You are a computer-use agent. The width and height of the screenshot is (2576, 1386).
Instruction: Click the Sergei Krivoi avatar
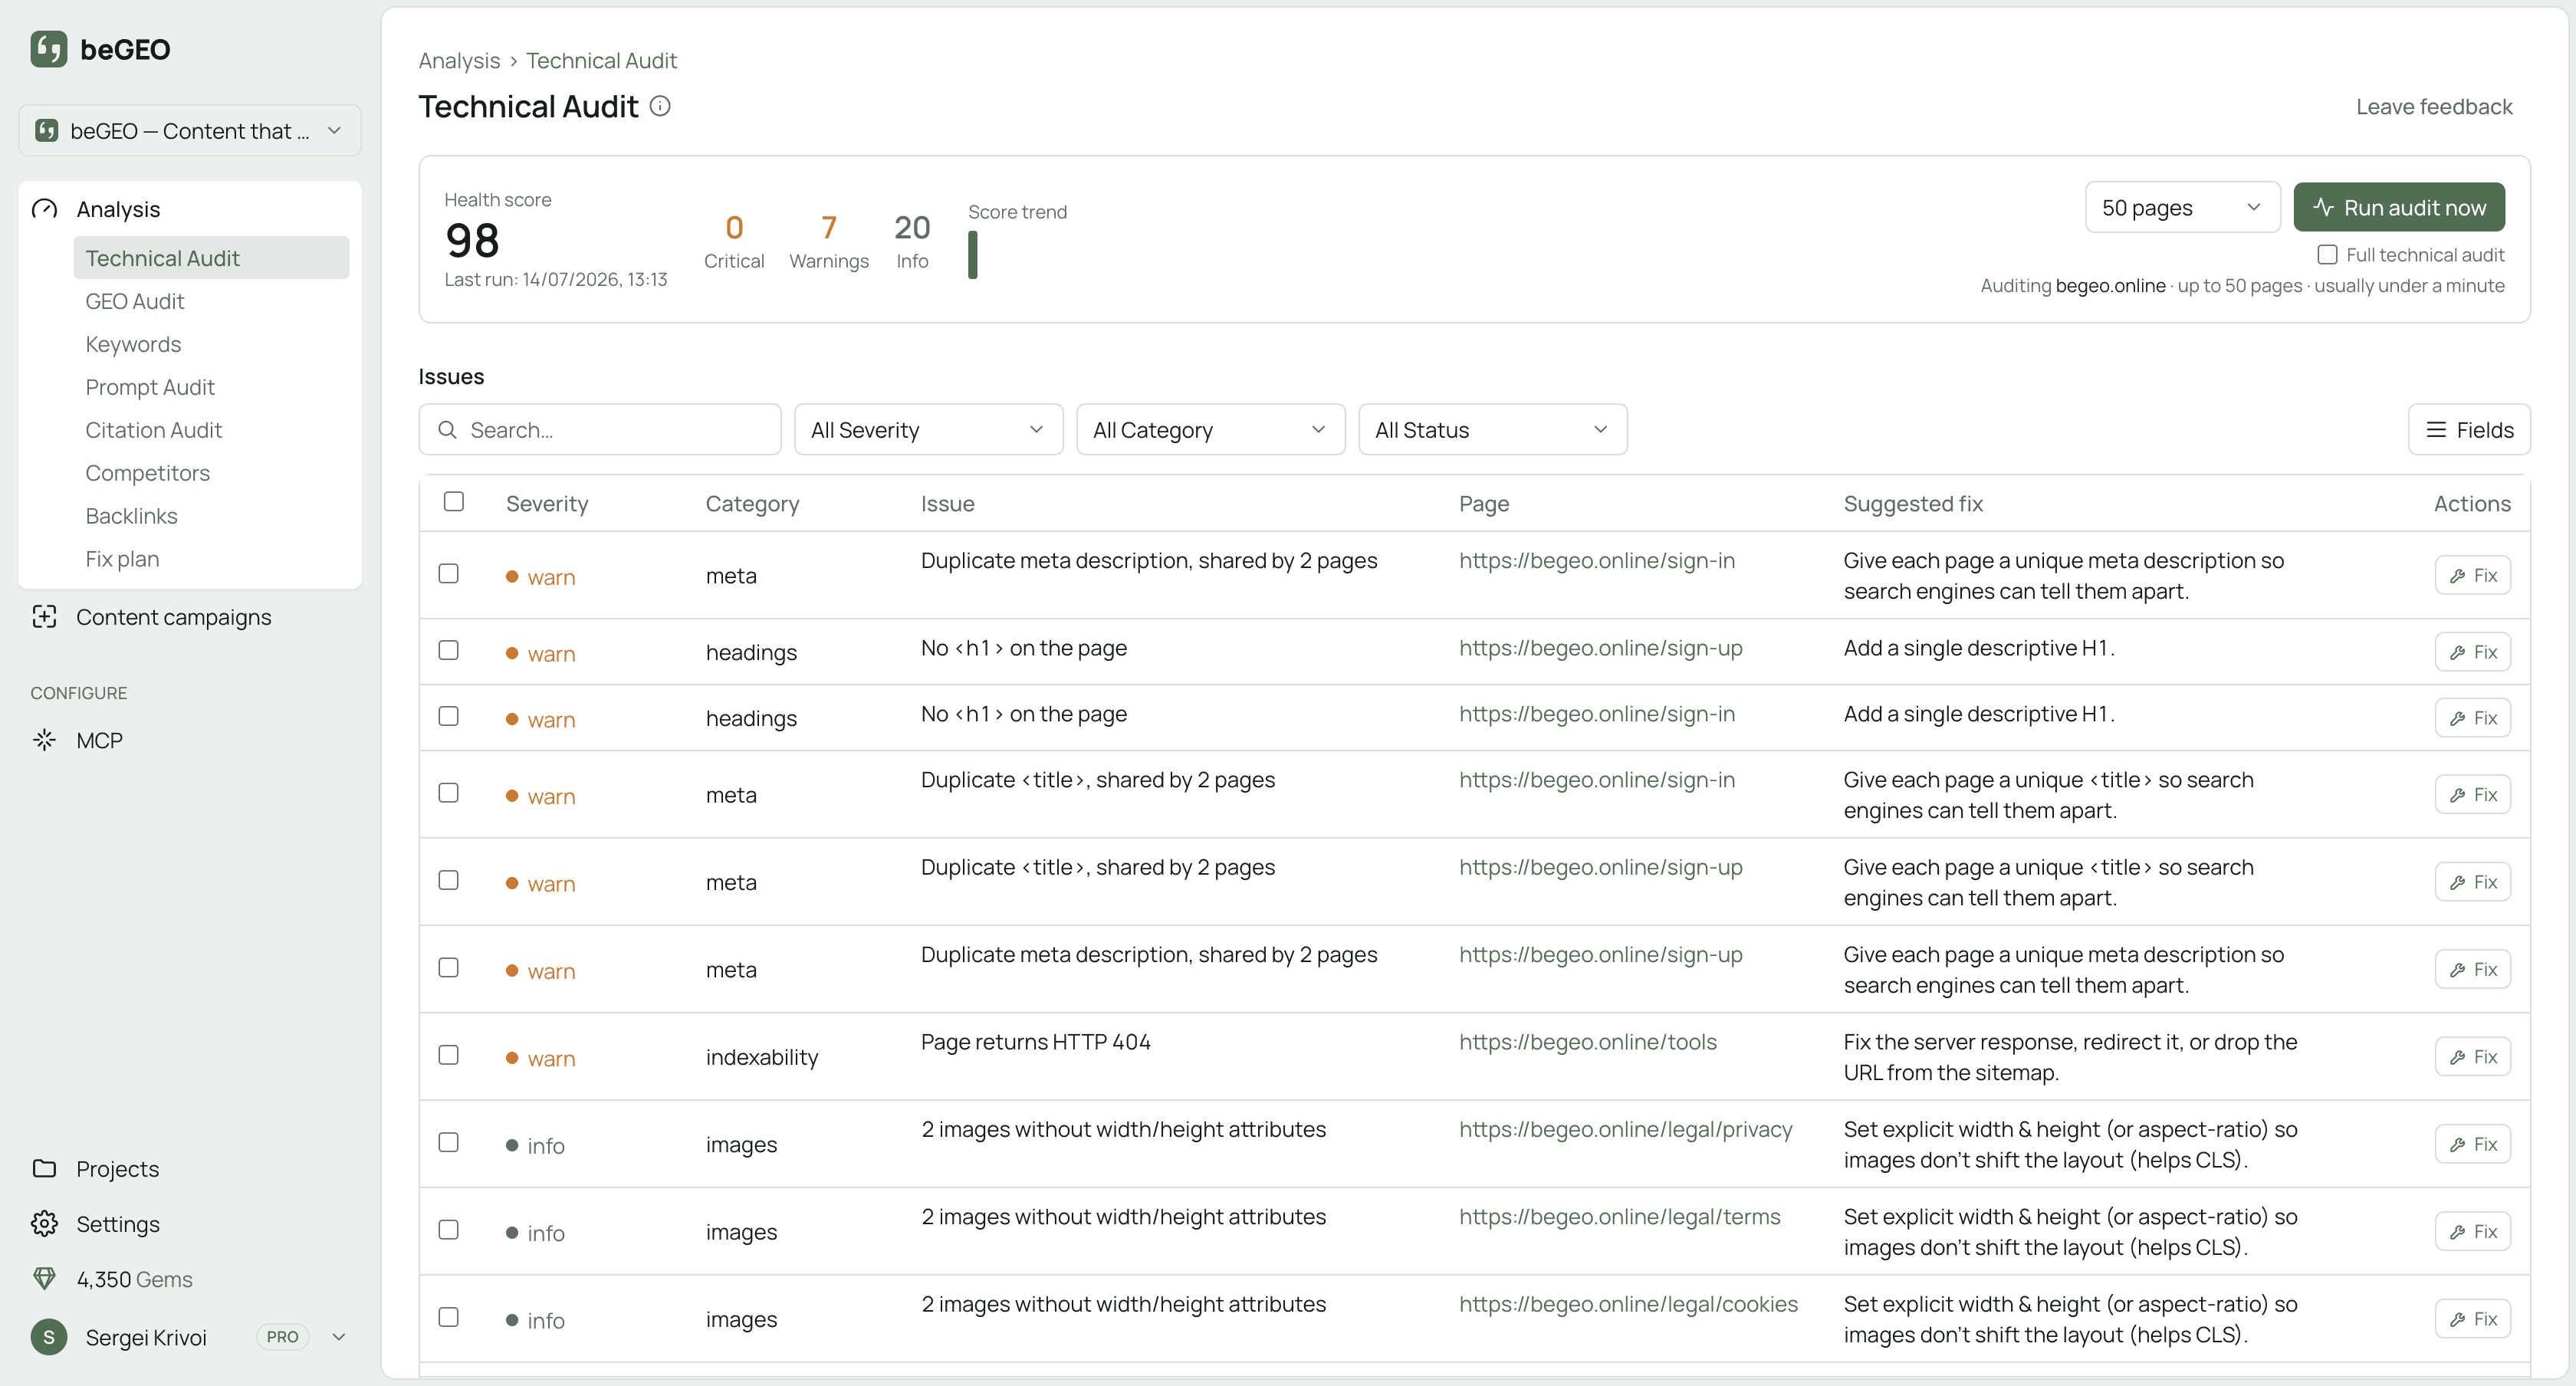point(49,1336)
